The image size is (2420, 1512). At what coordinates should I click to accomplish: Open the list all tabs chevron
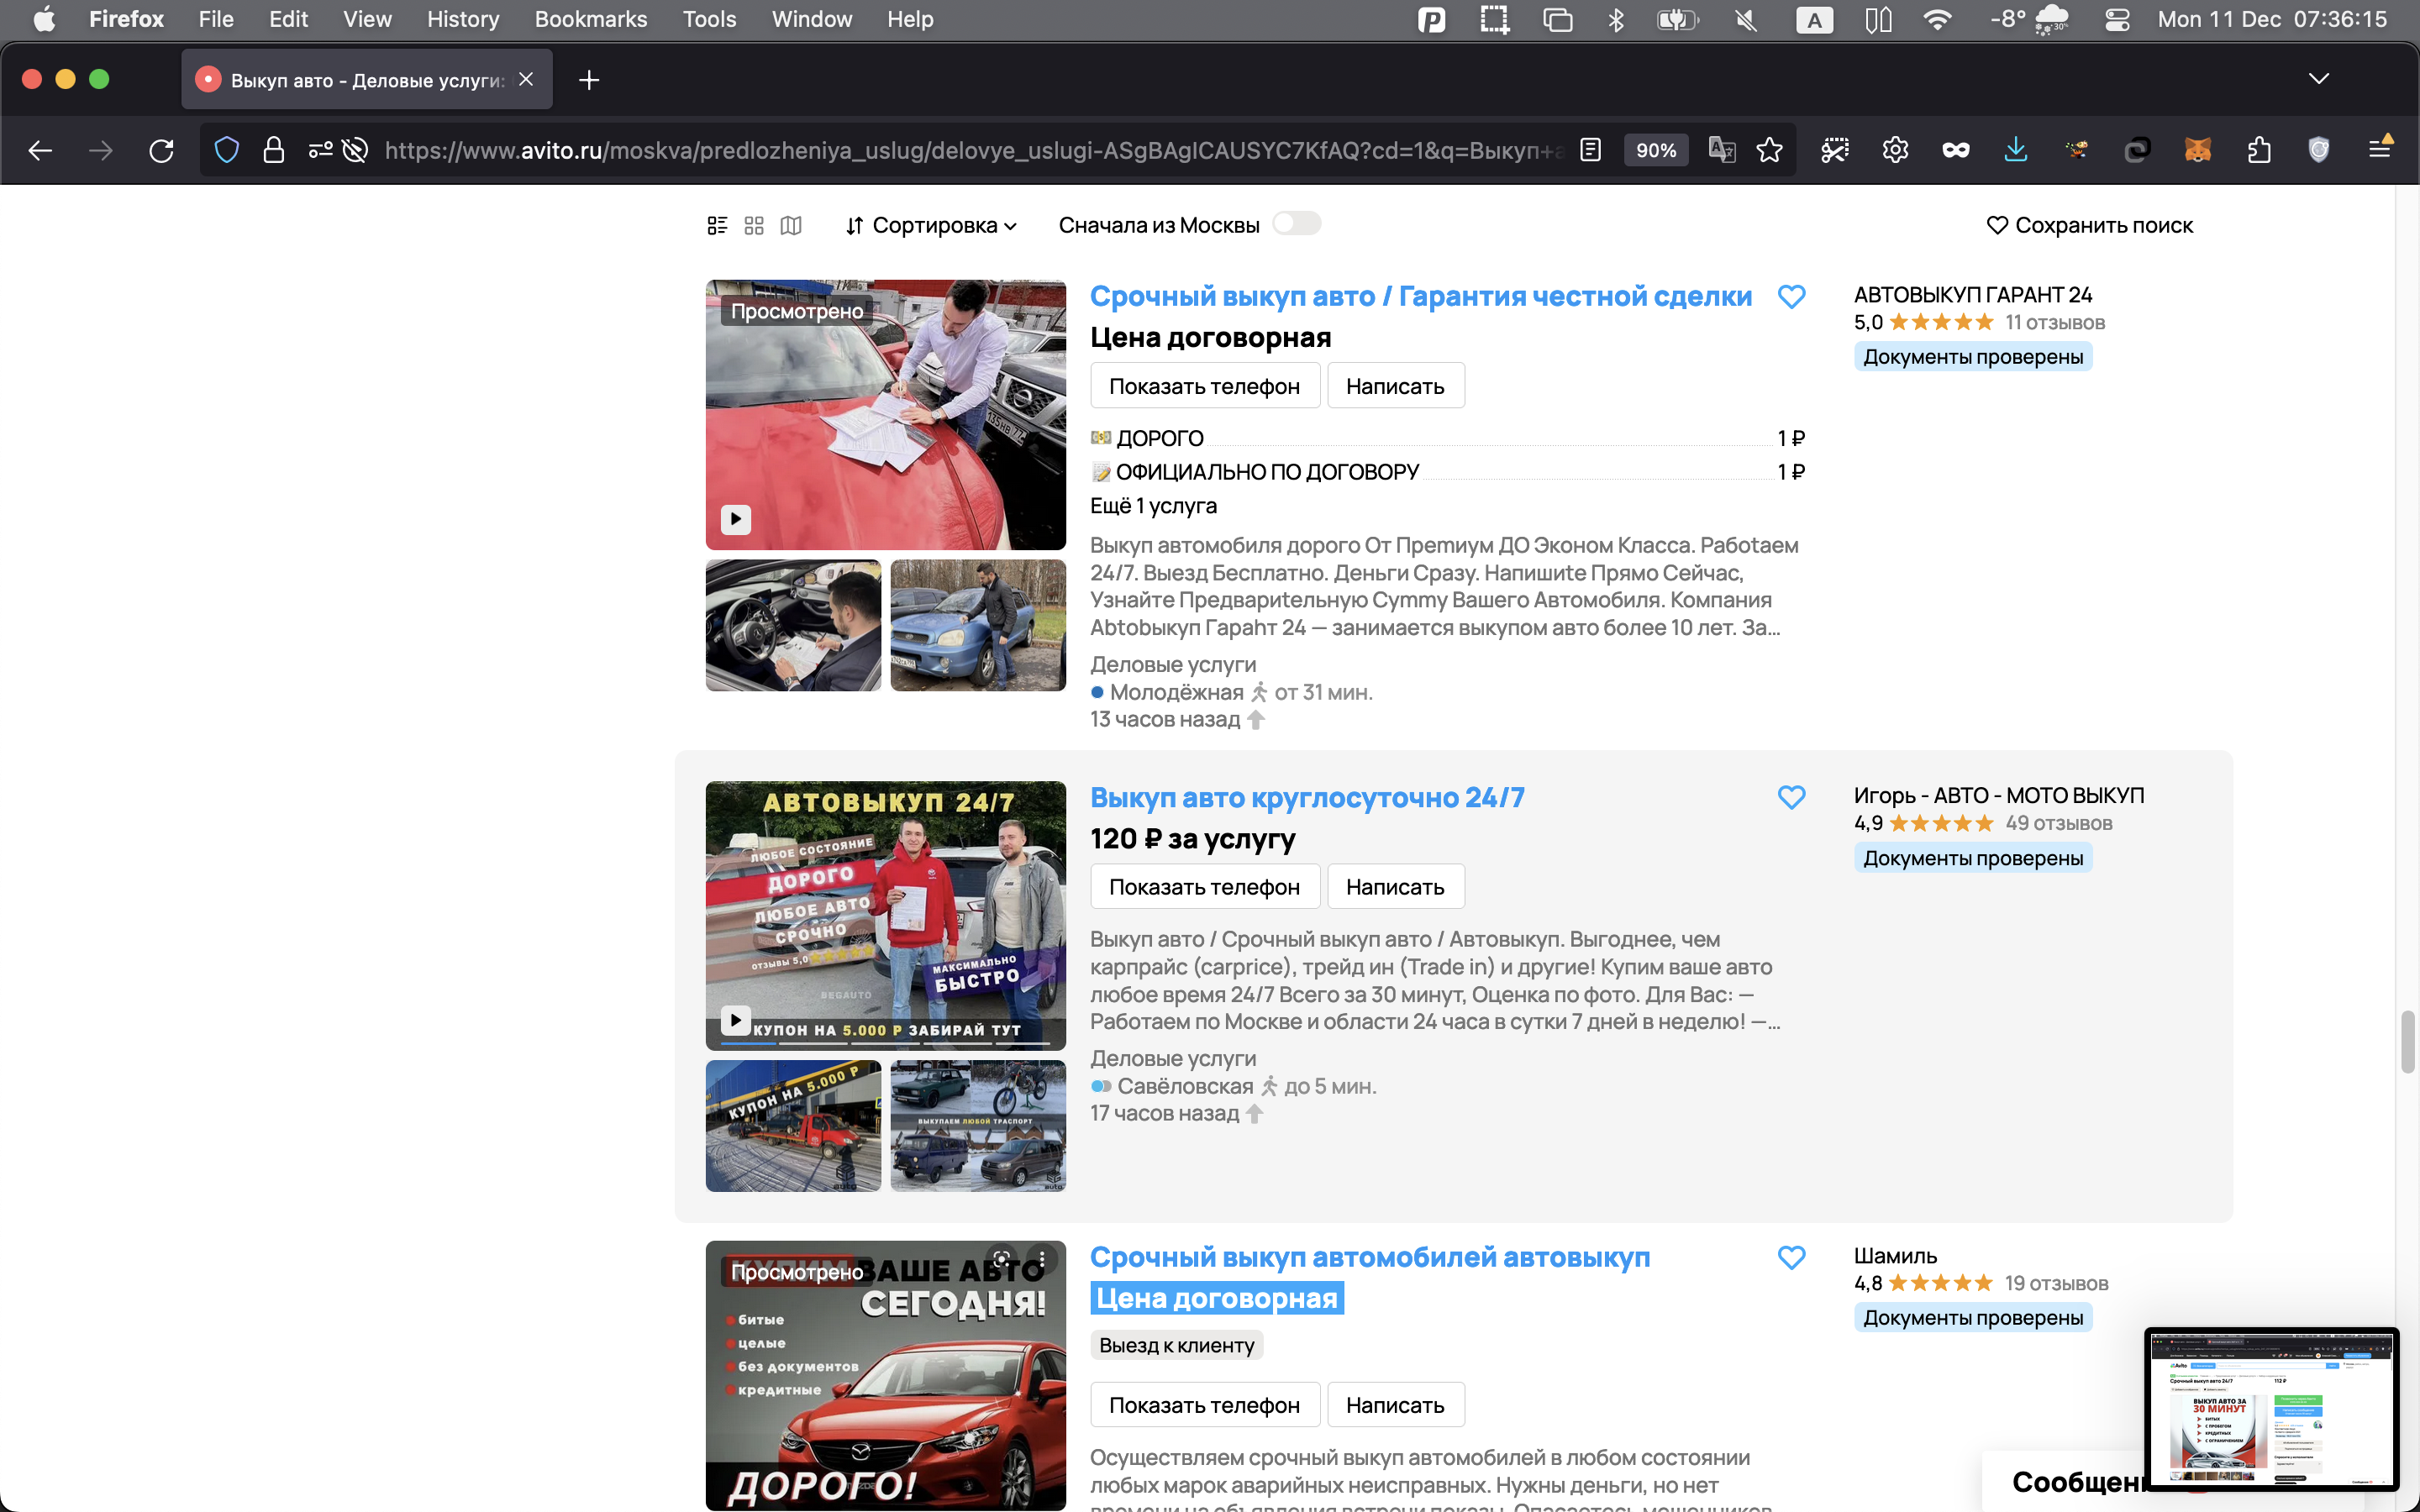[x=2318, y=79]
